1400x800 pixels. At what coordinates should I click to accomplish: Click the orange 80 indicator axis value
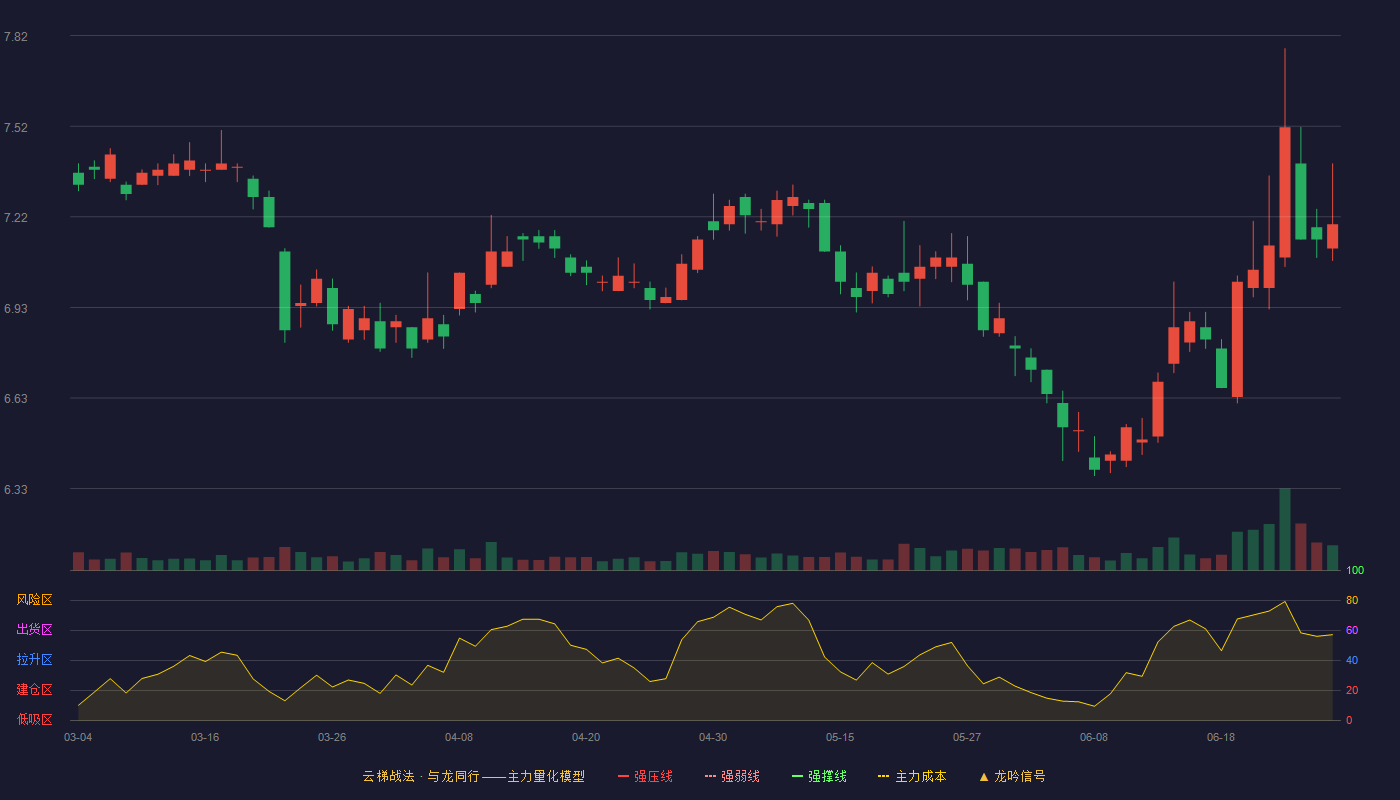click(x=1352, y=601)
